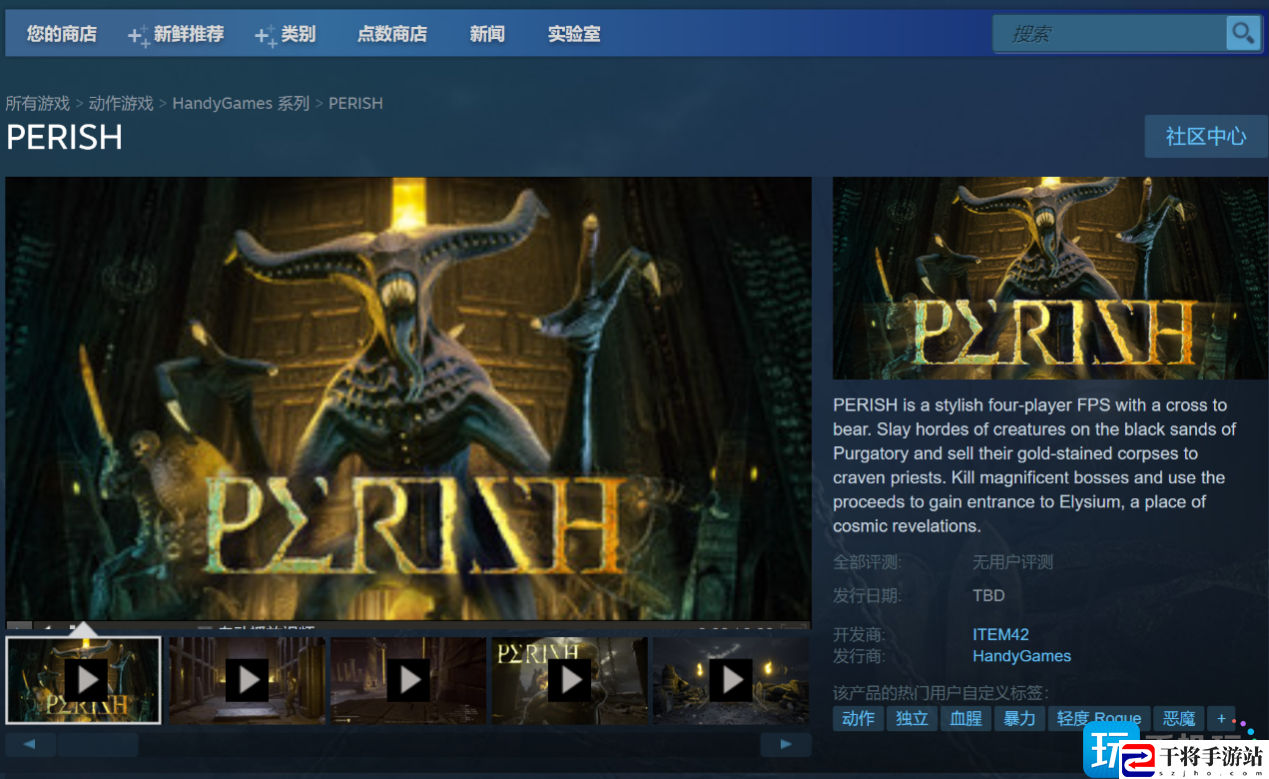Select the 独立 tag
Screen dimensions: 1269x779
point(912,718)
